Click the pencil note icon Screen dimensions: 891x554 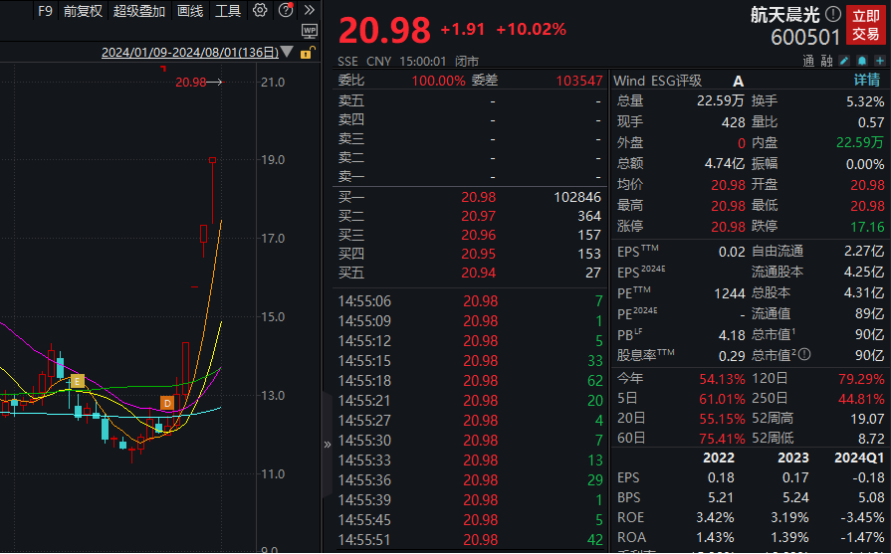[x=846, y=61]
